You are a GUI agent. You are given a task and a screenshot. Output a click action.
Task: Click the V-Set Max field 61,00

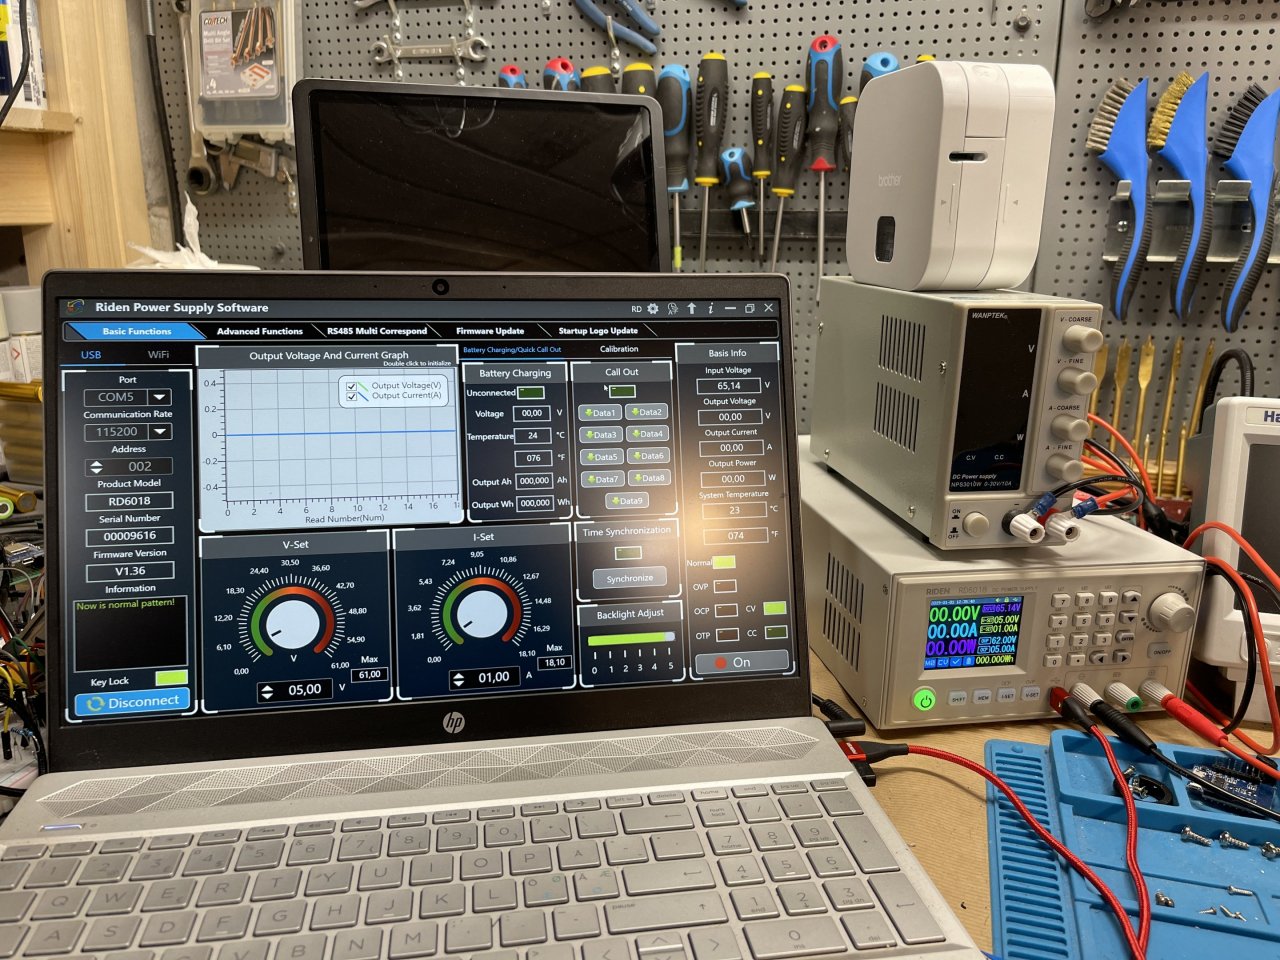(x=369, y=675)
